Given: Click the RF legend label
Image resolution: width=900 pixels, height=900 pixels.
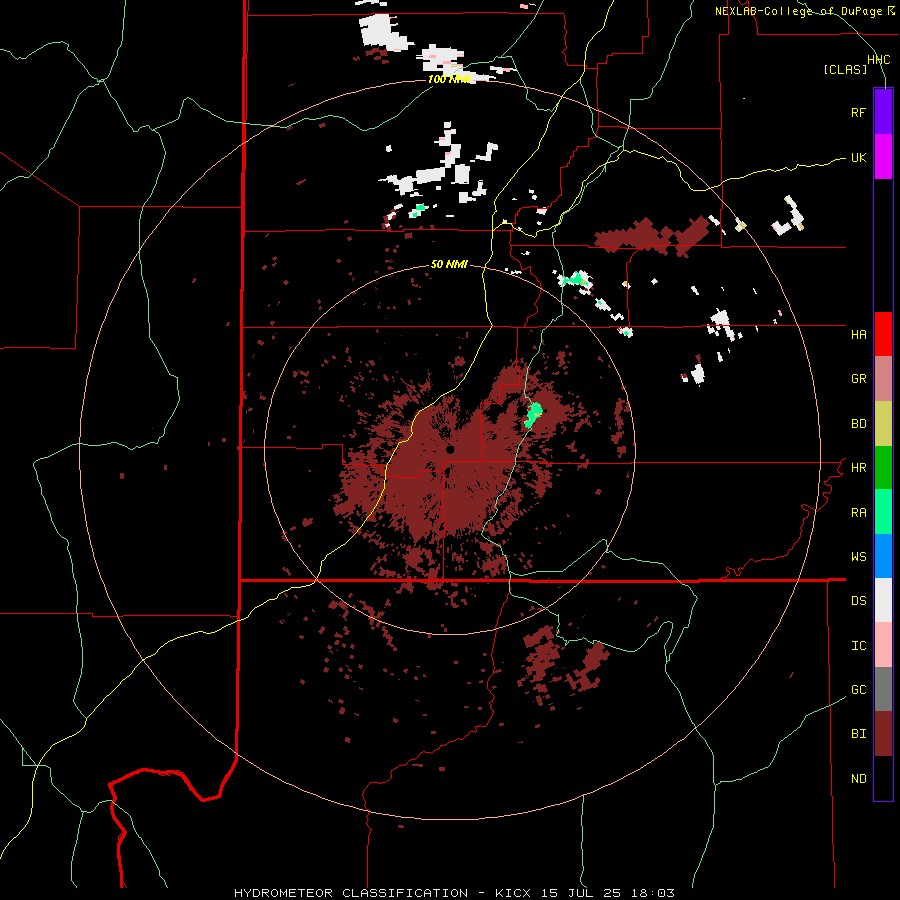Looking at the screenshot, I should click(858, 112).
